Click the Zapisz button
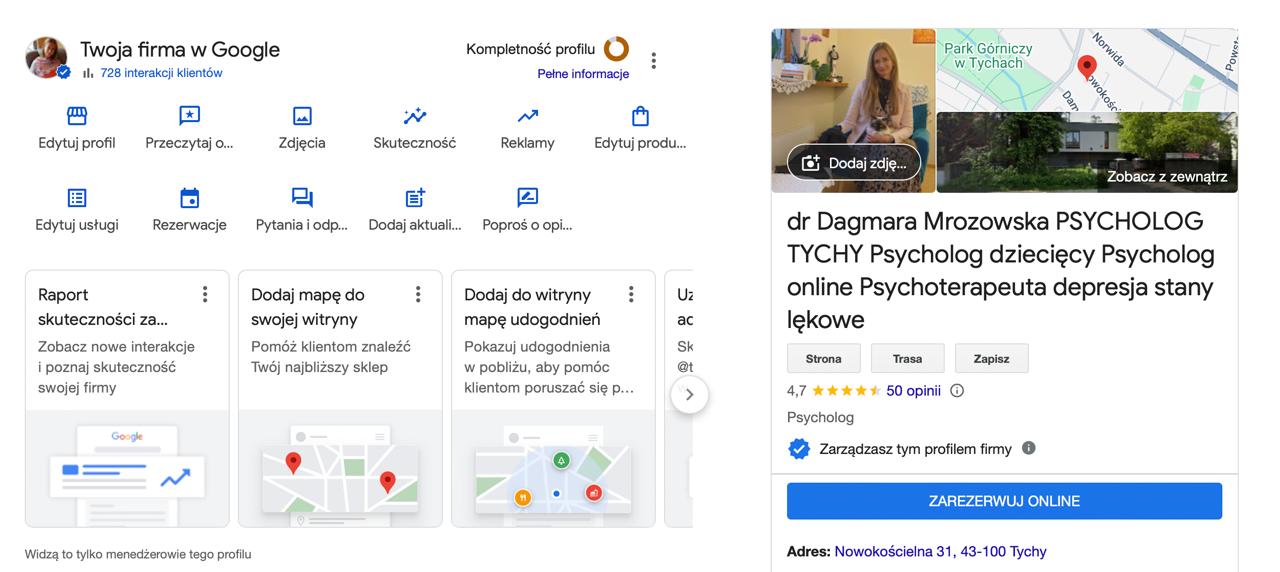The width and height of the screenshot is (1280, 572). pos(992,358)
